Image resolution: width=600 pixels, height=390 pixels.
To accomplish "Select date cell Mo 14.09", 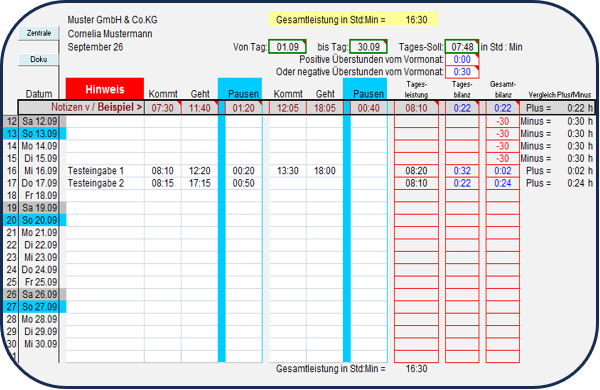I will [39, 146].
